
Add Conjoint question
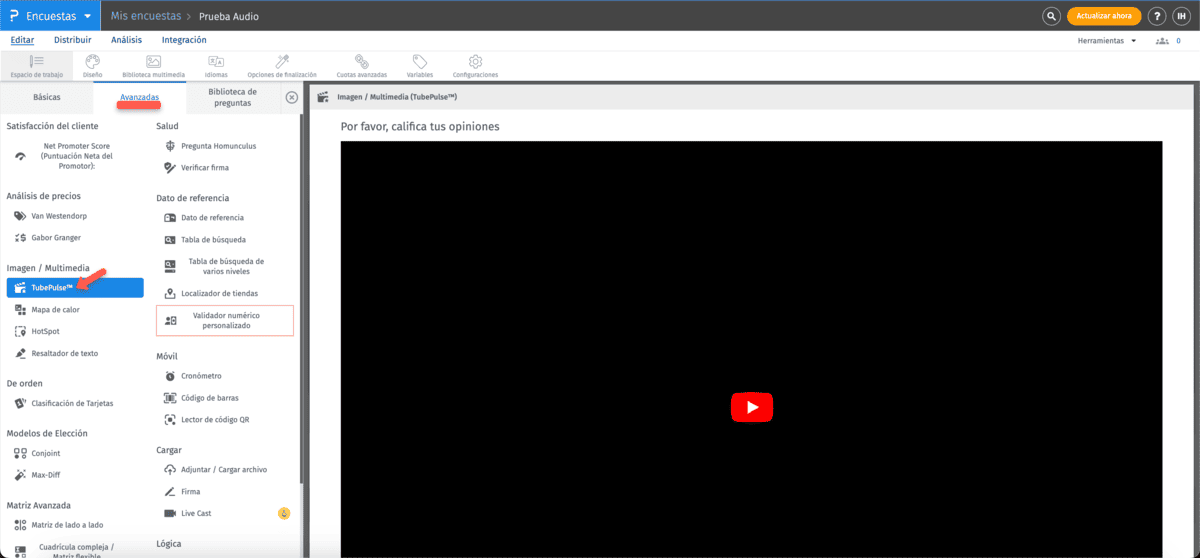(45, 454)
